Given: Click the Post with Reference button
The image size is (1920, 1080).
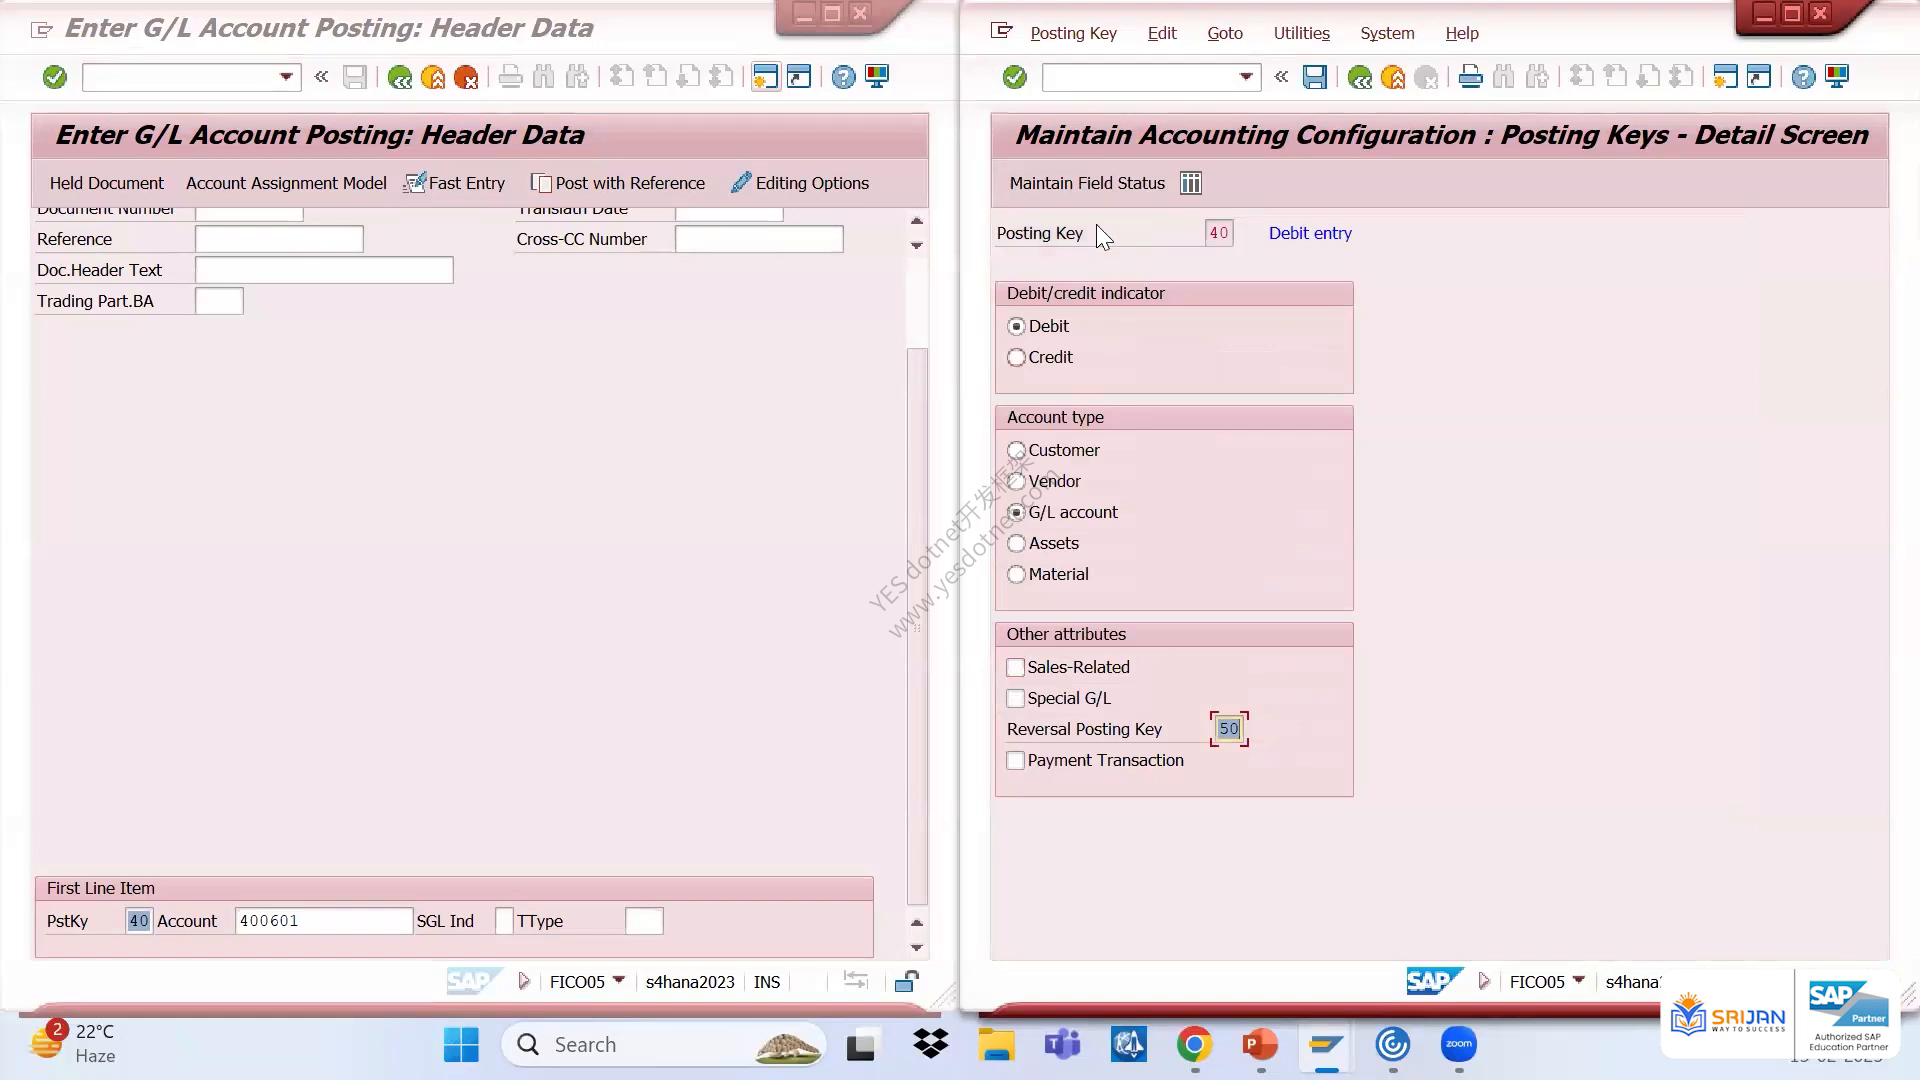Looking at the screenshot, I should pos(618,183).
